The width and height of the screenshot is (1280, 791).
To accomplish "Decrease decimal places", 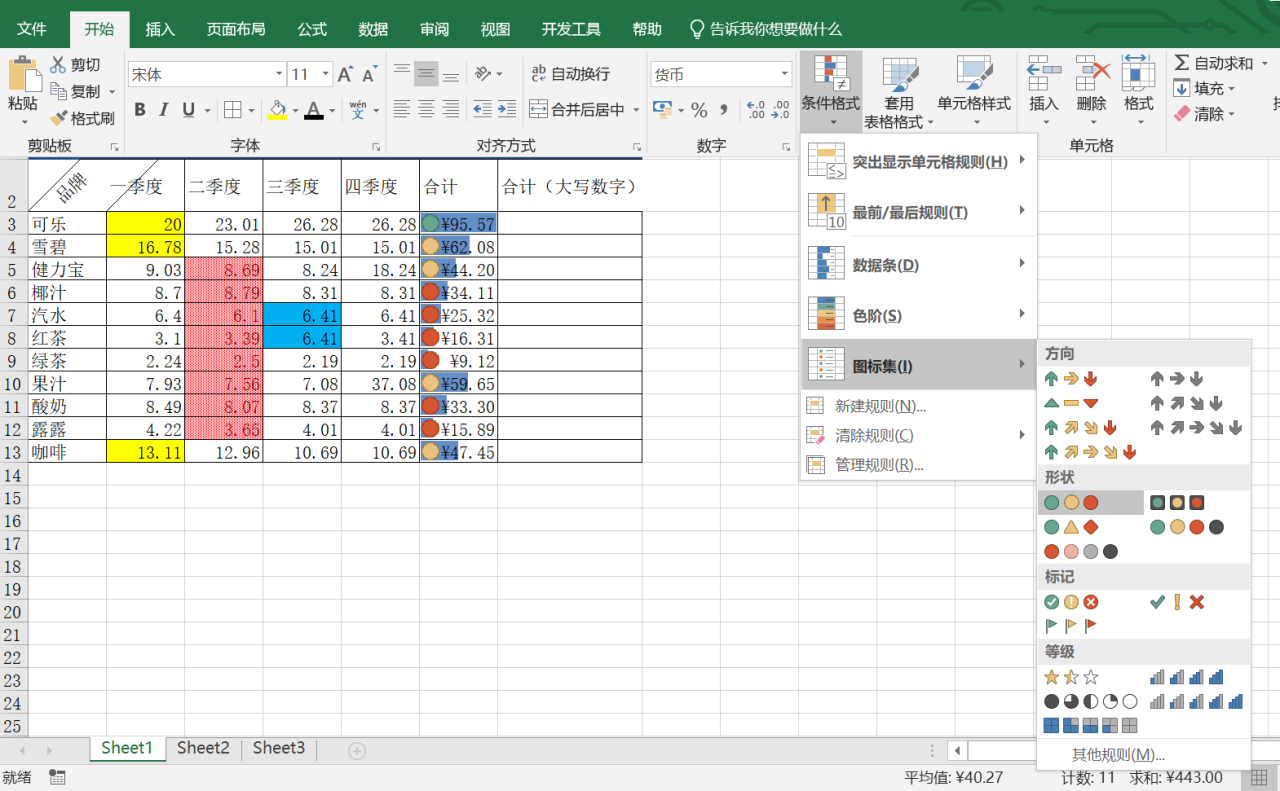I will point(779,109).
